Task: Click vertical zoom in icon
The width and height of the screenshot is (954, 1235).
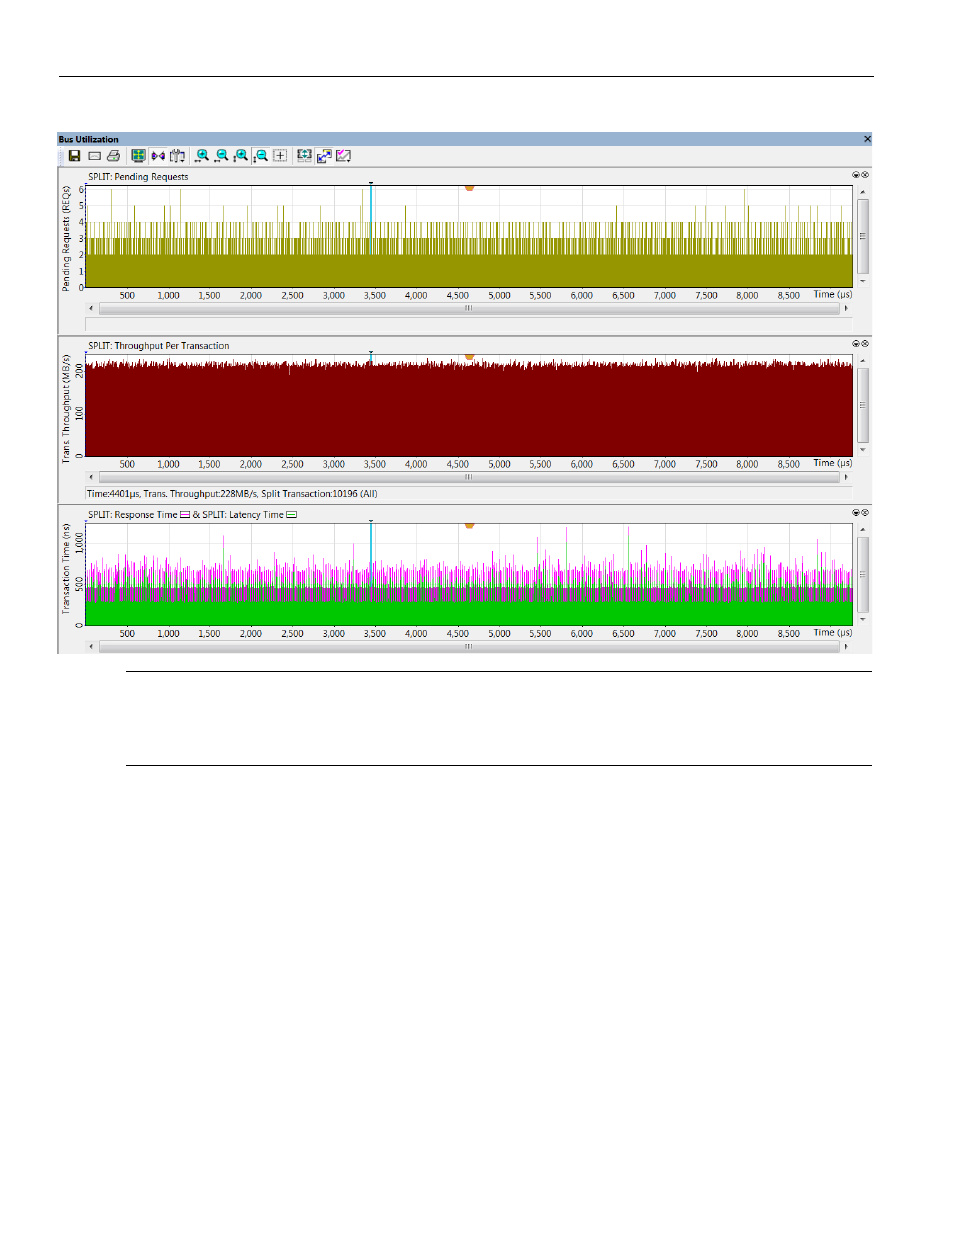Action: click(x=241, y=156)
